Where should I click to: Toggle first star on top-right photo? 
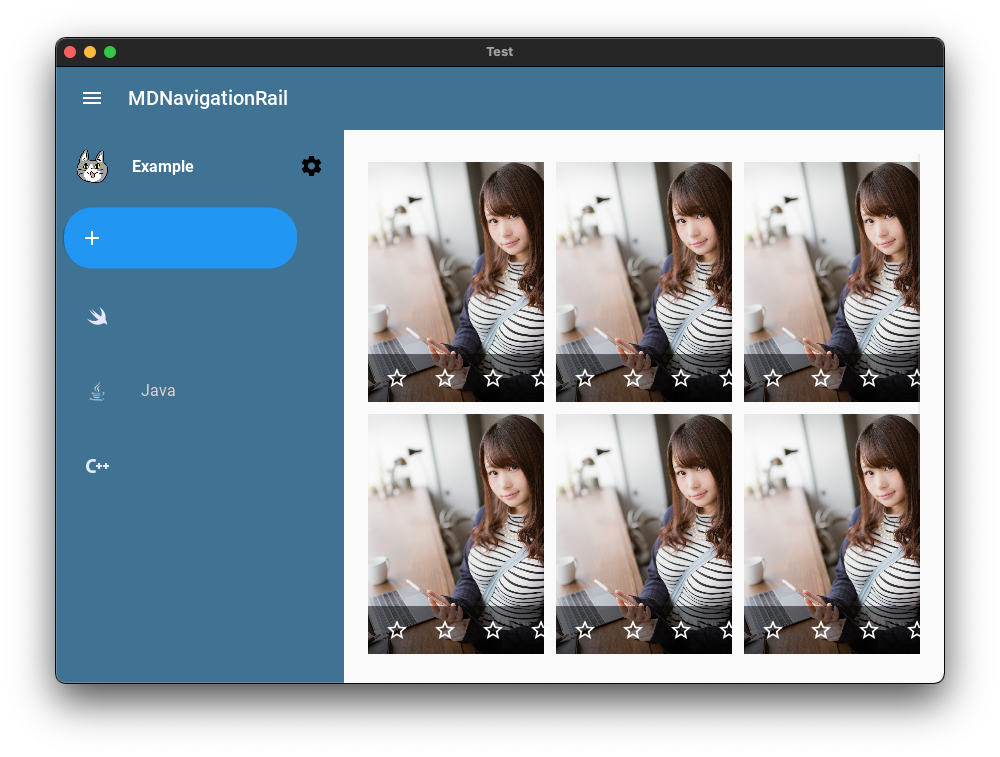pyautogui.click(x=773, y=378)
